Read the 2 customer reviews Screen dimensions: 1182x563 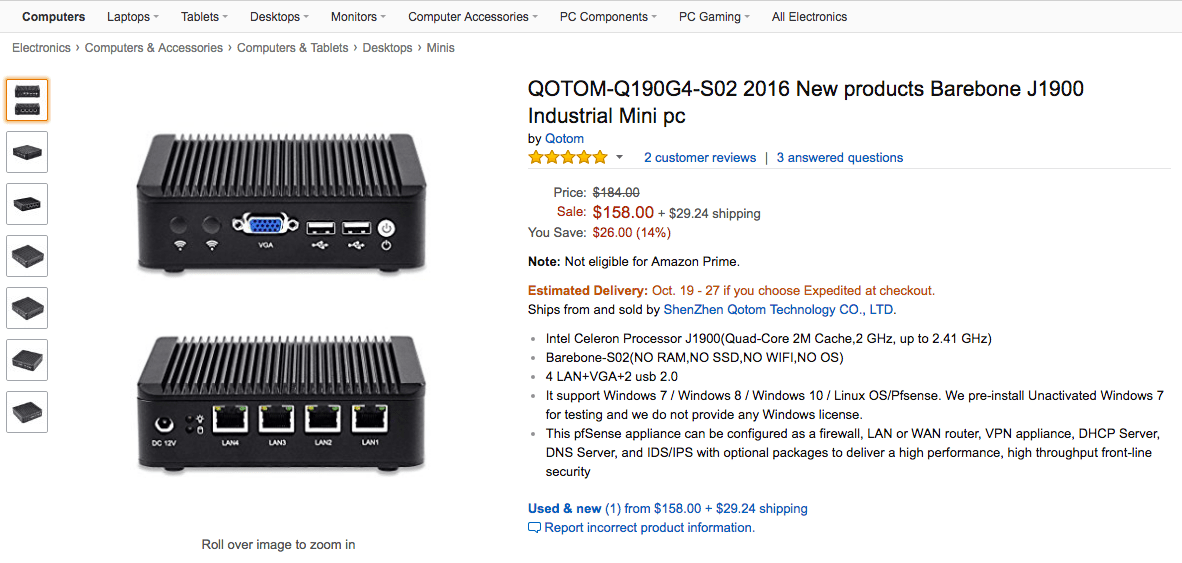pos(700,158)
